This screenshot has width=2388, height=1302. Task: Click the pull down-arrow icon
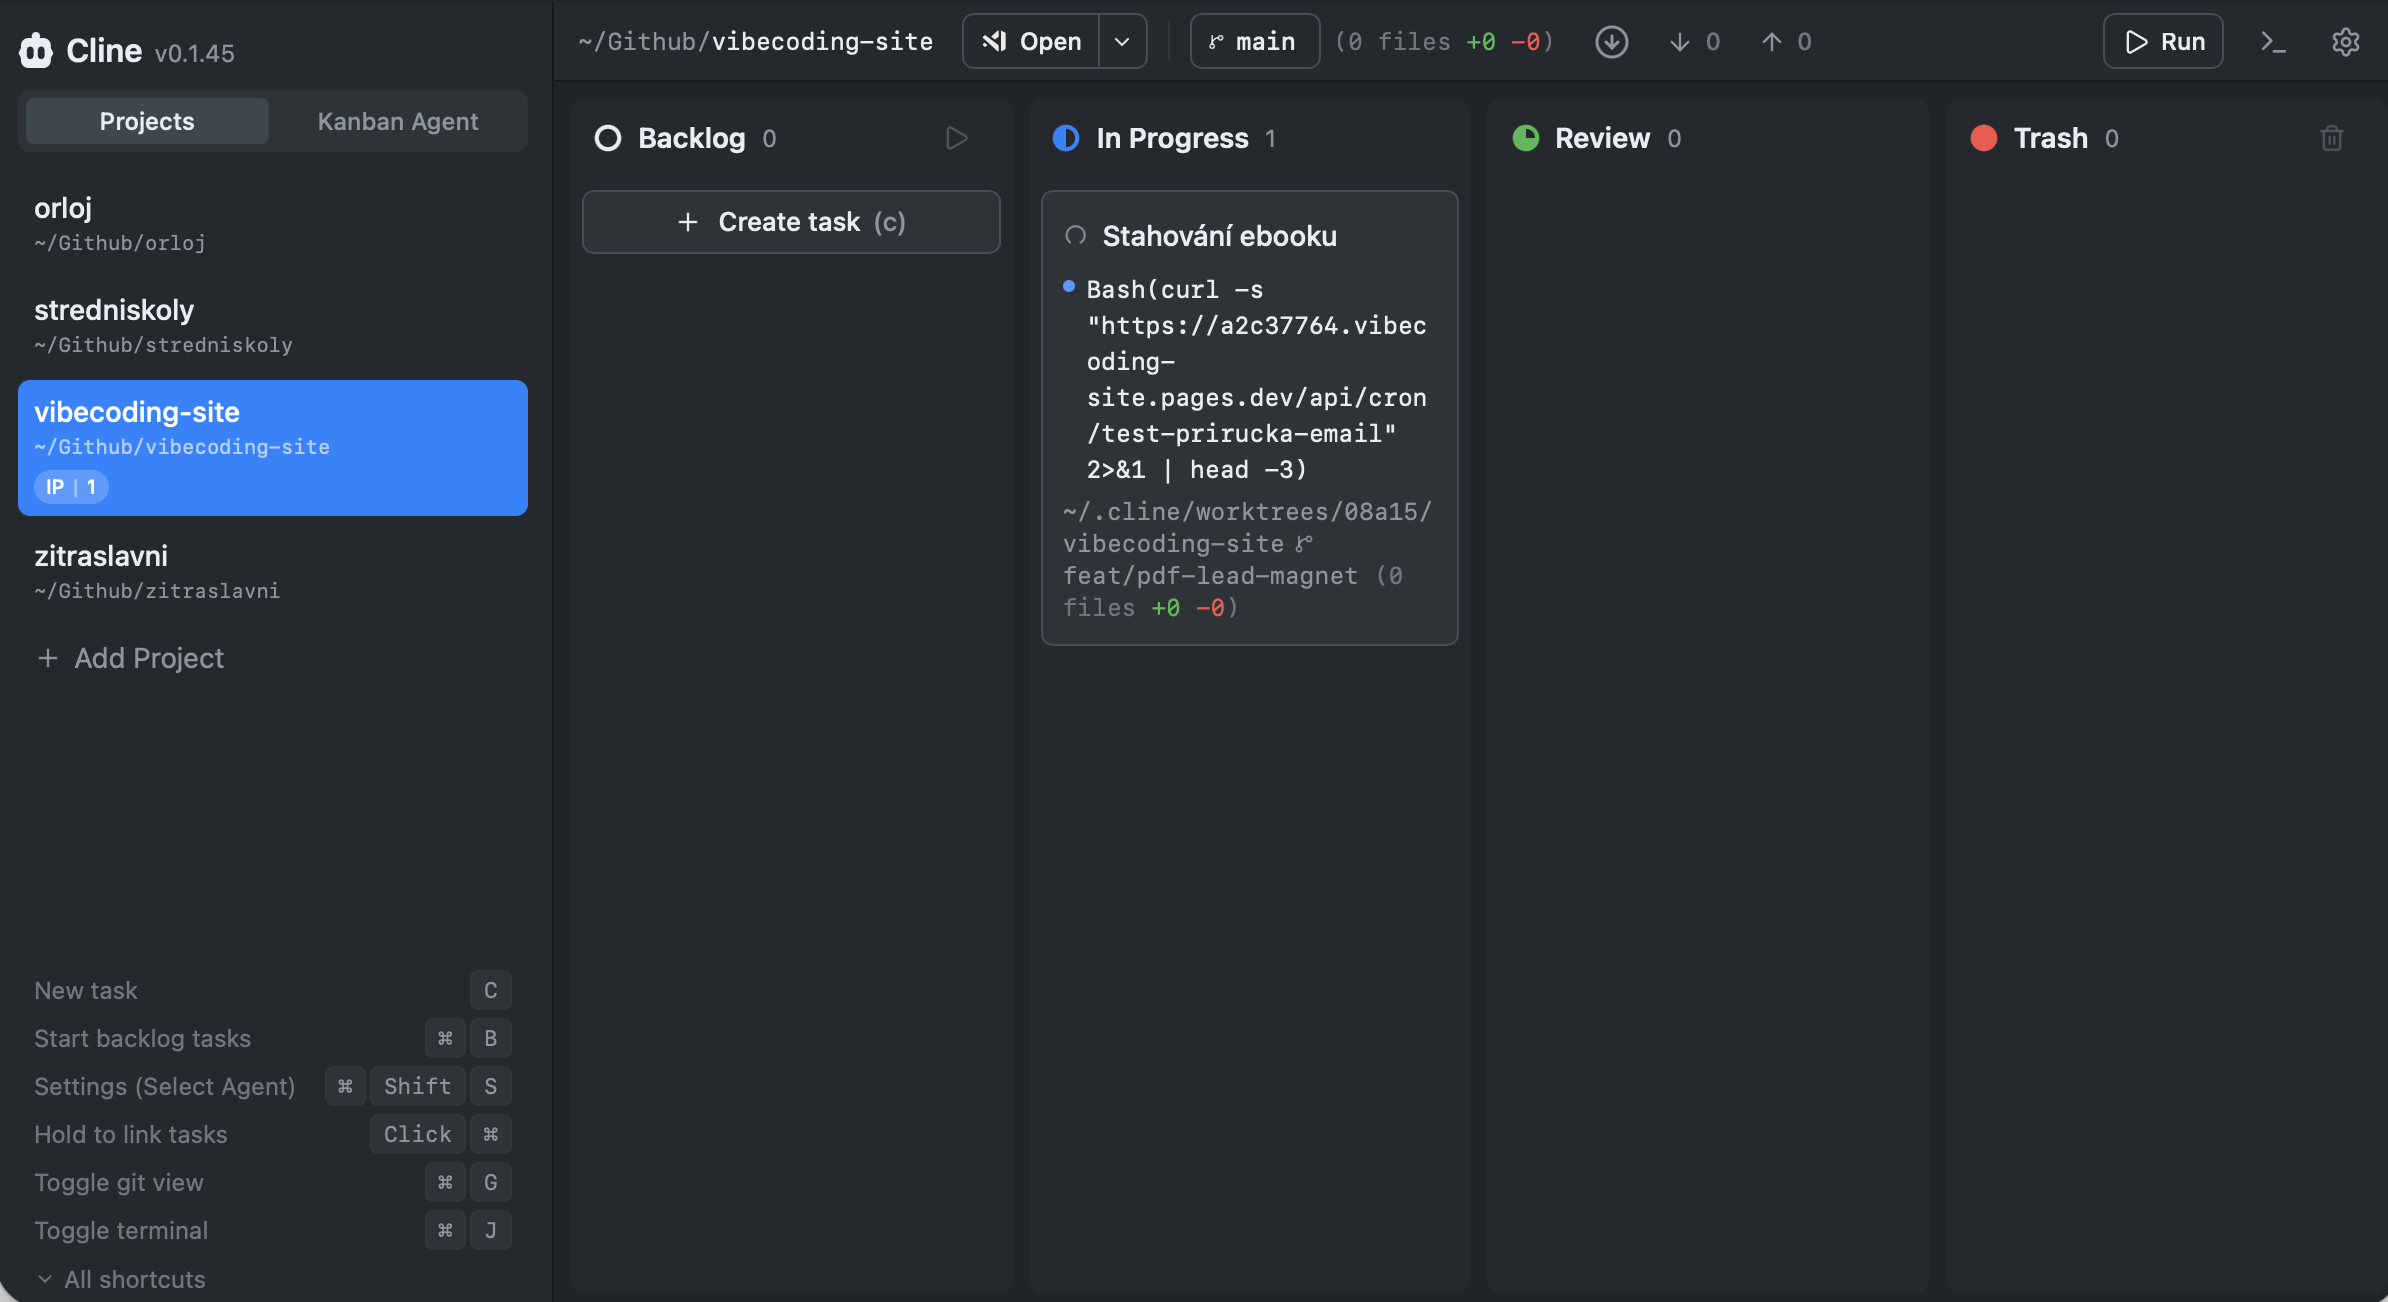(x=1680, y=41)
